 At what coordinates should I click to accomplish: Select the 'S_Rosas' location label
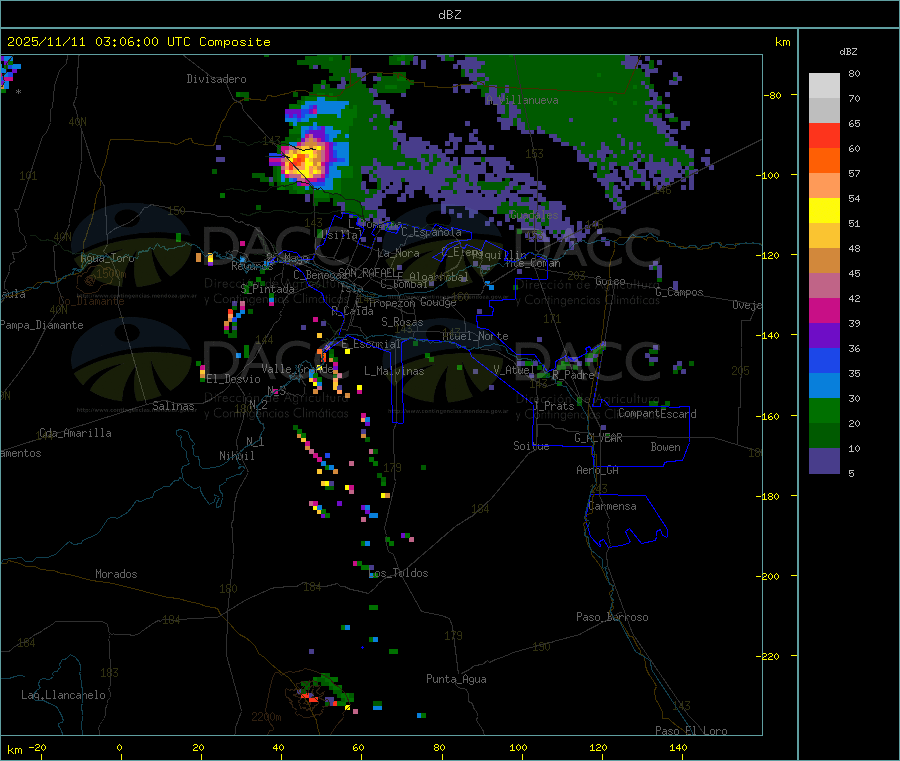point(402,322)
